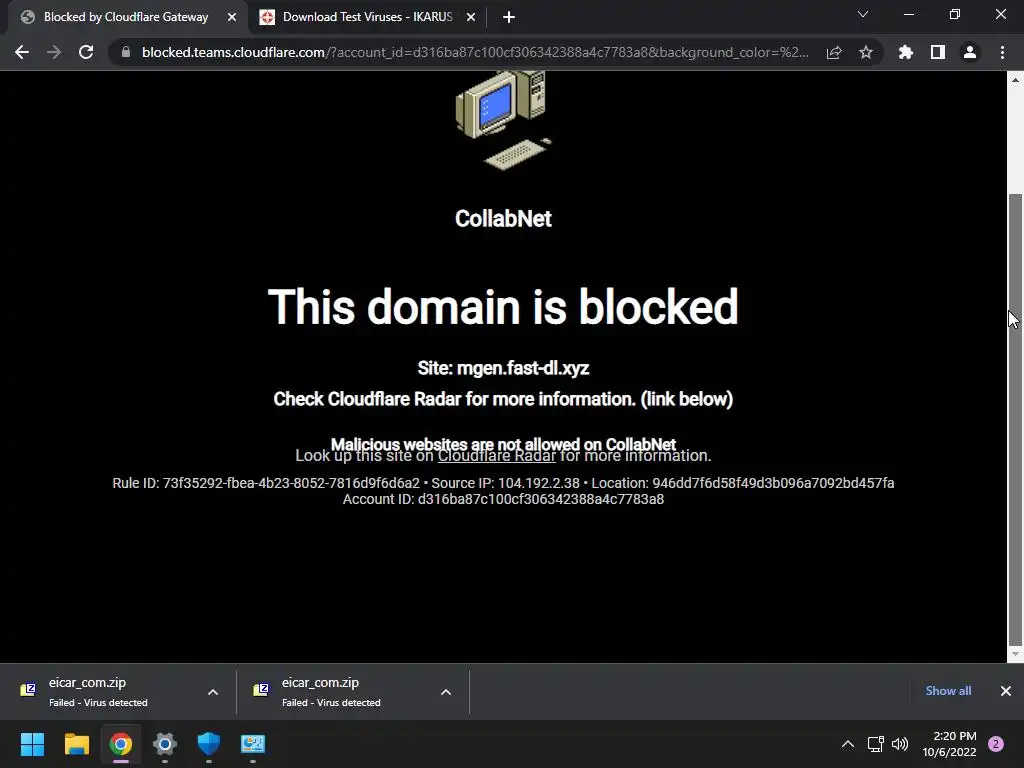Click the CollabNet title text
This screenshot has width=1024, height=768.
coord(504,219)
